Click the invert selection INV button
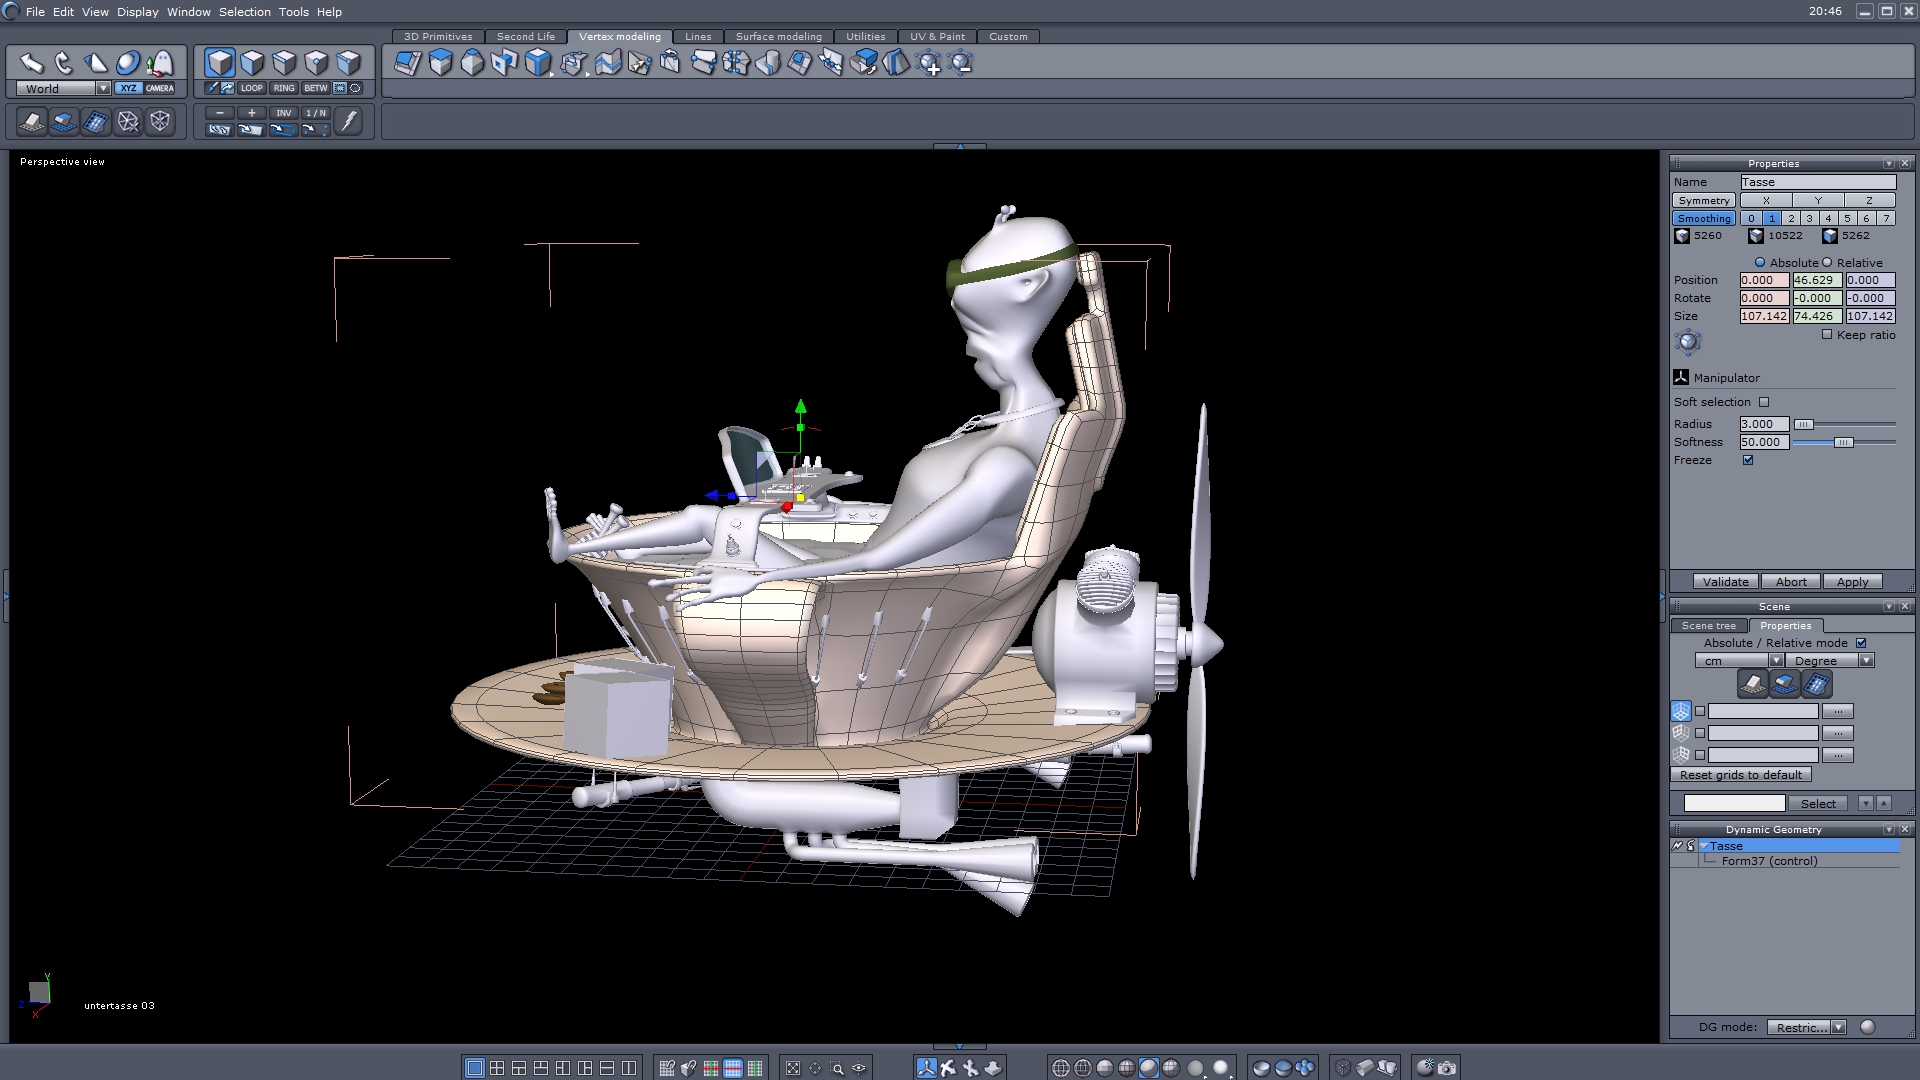This screenshot has width=1920, height=1080. tap(284, 113)
